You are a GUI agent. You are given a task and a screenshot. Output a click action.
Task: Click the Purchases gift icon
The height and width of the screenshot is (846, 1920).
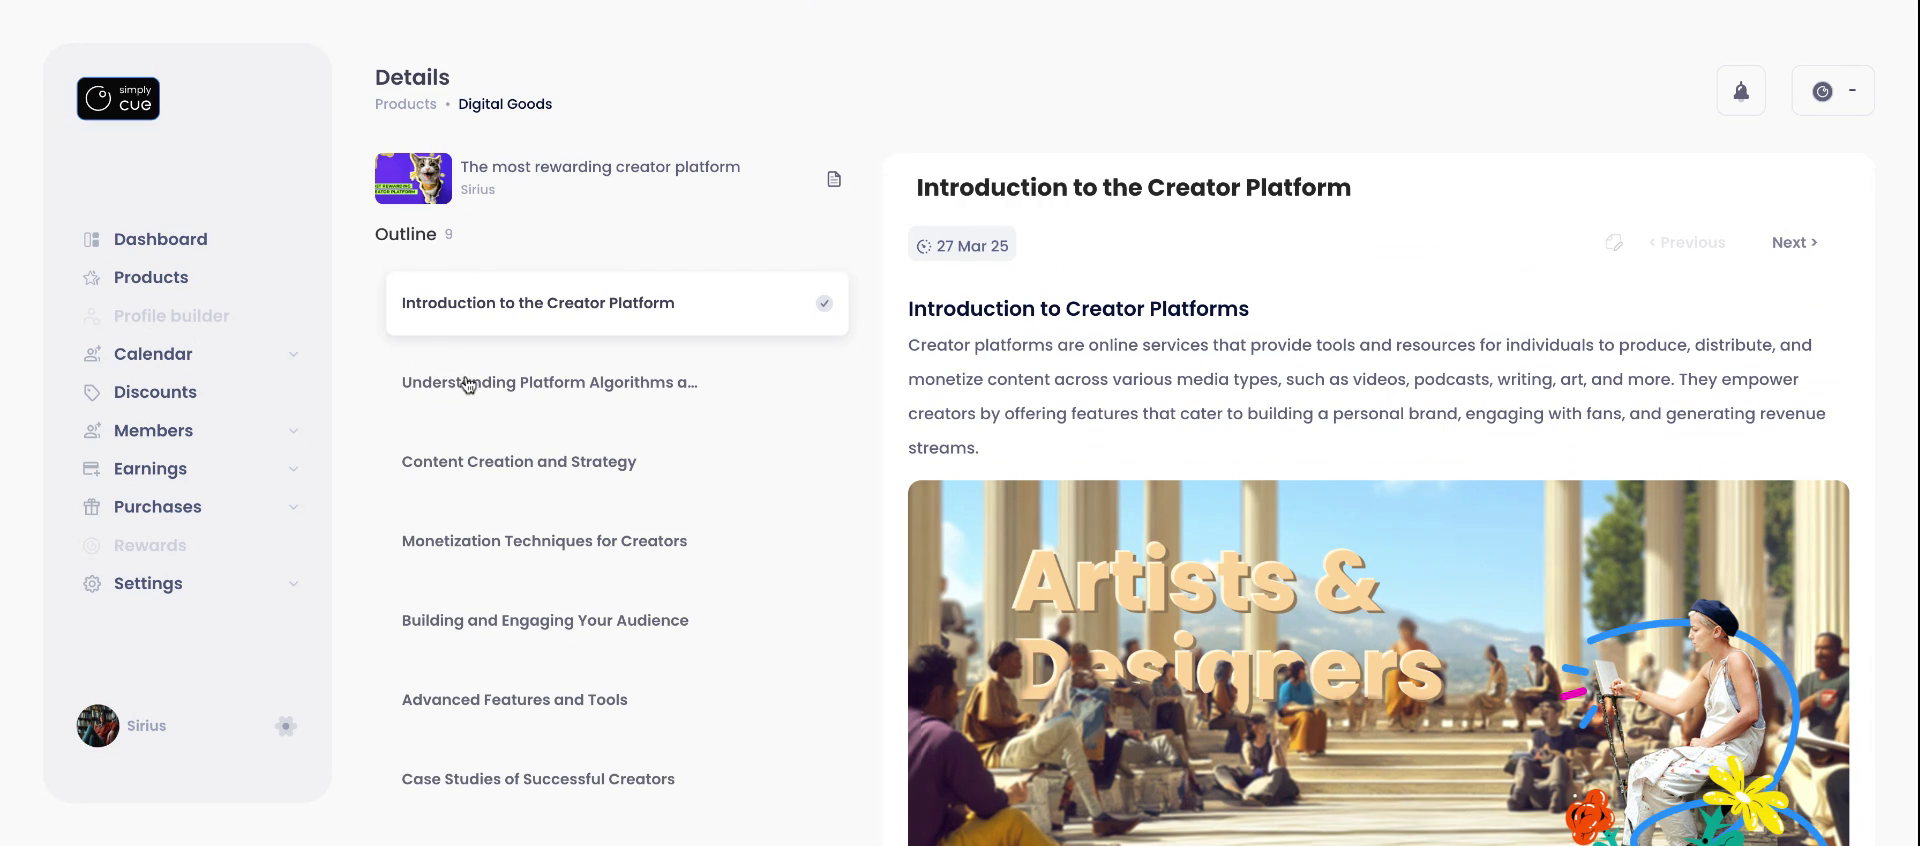[x=92, y=507]
